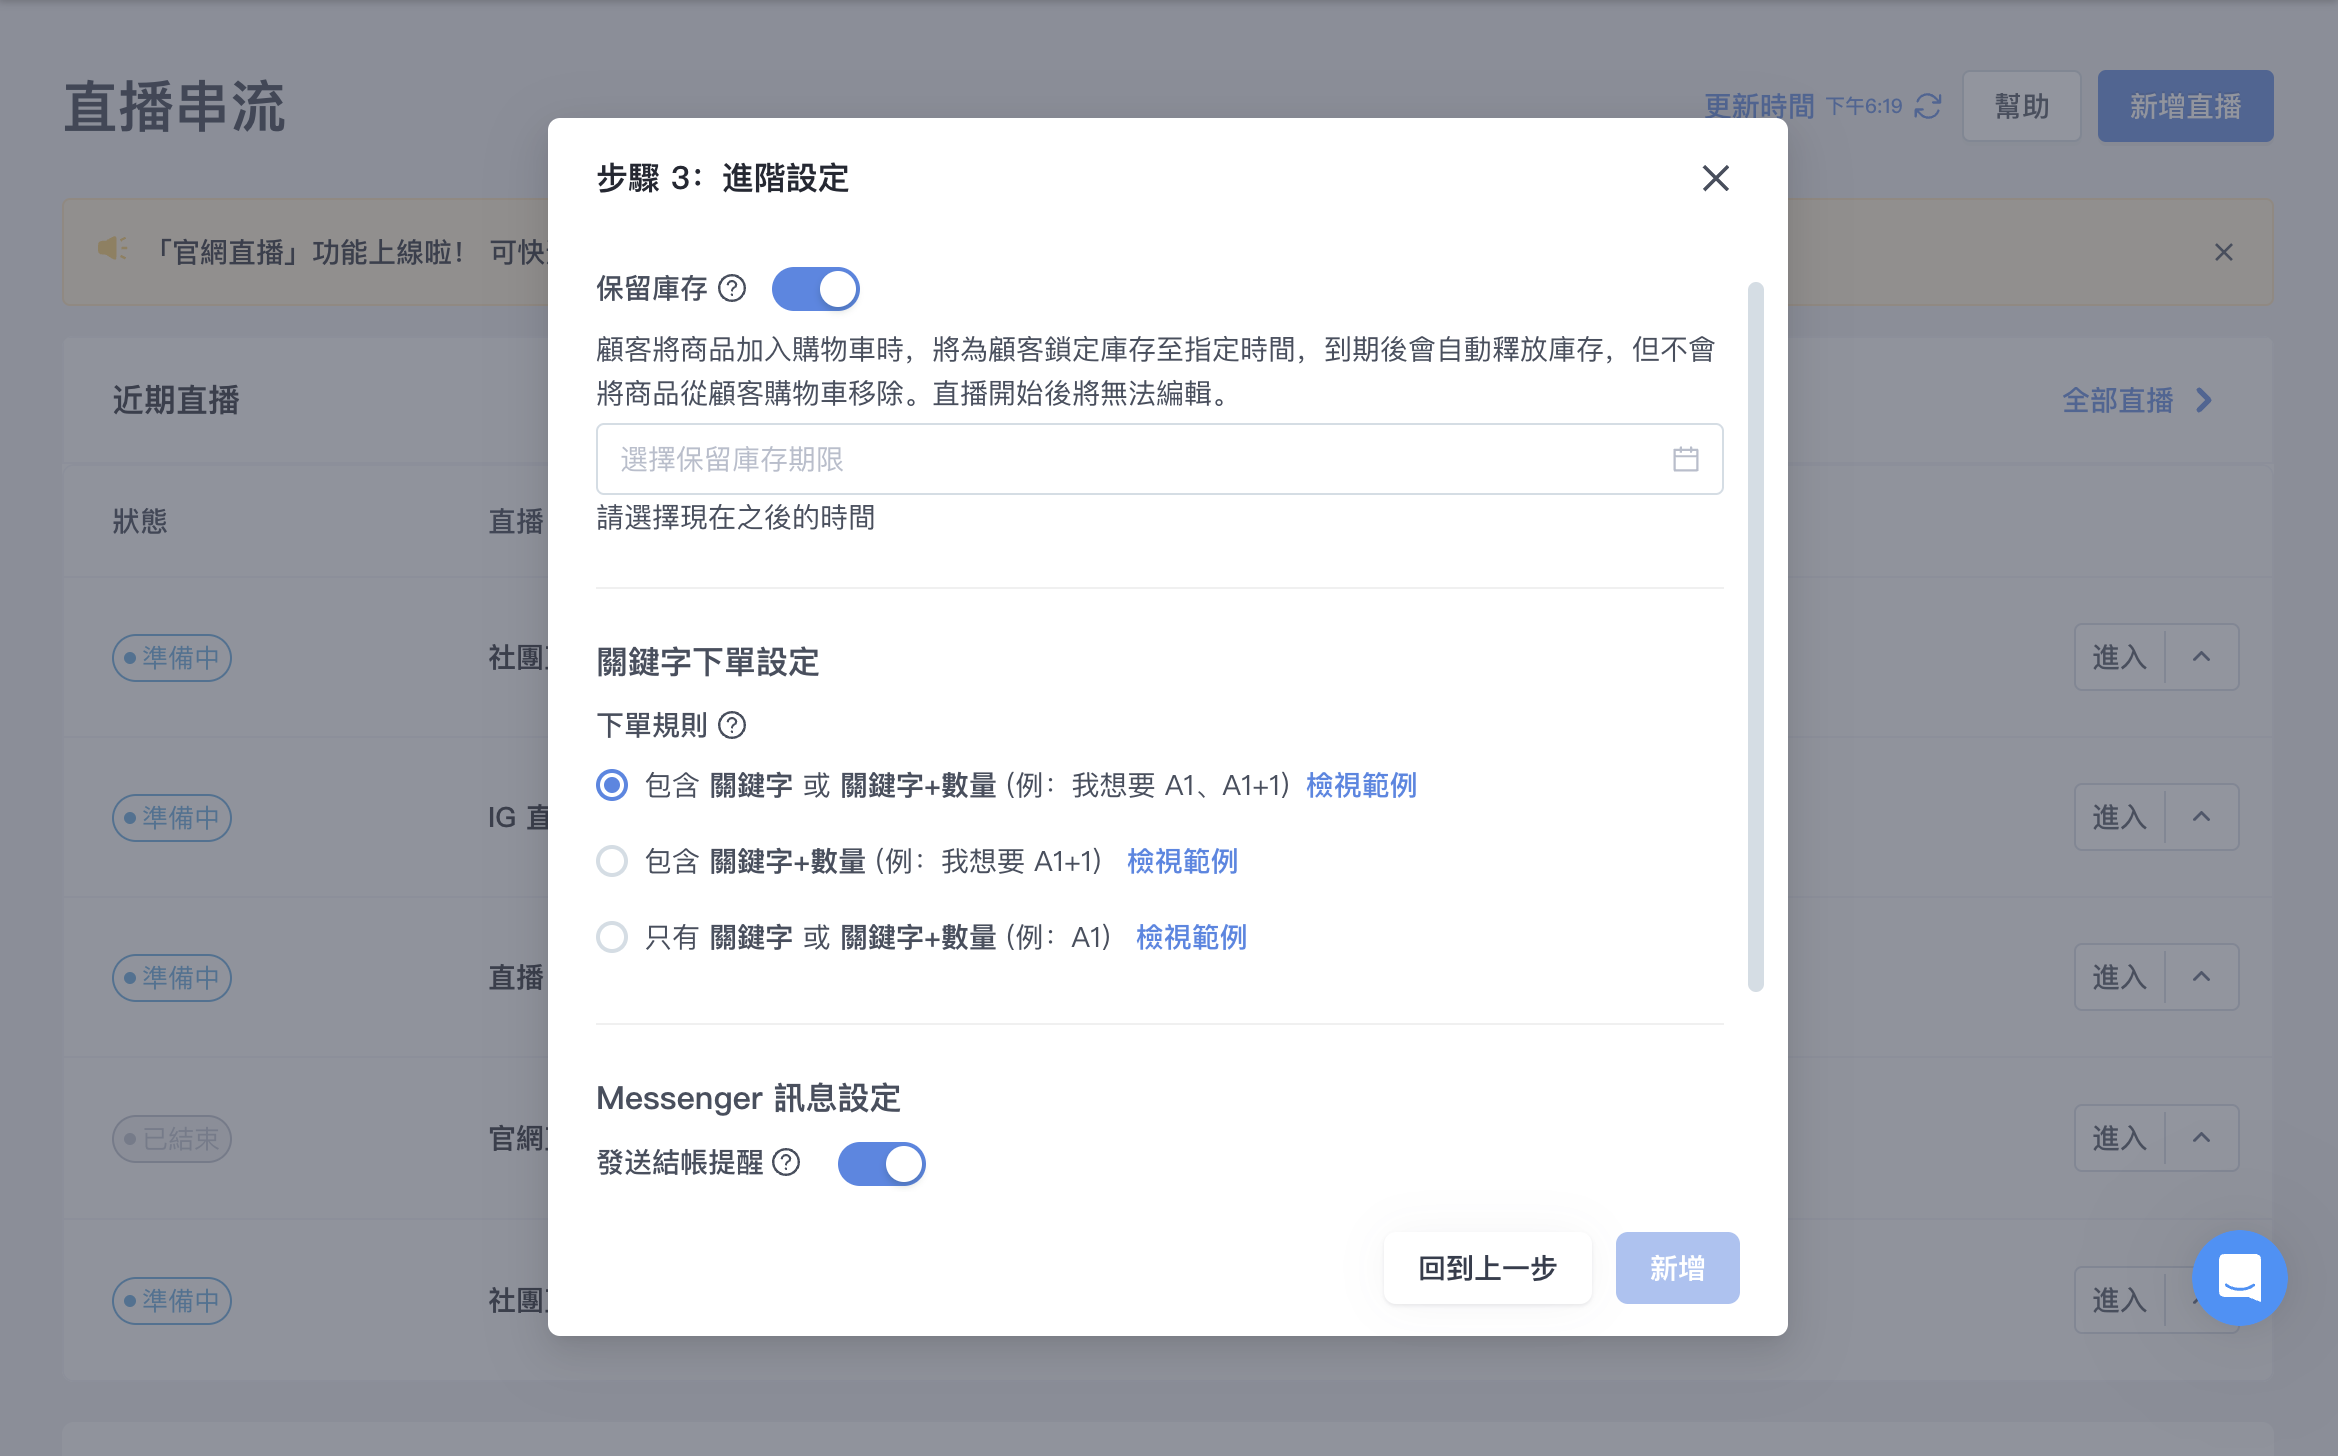2338x1456 pixels.
Task: Click the 回到上一步 button
Action: coord(1487,1268)
